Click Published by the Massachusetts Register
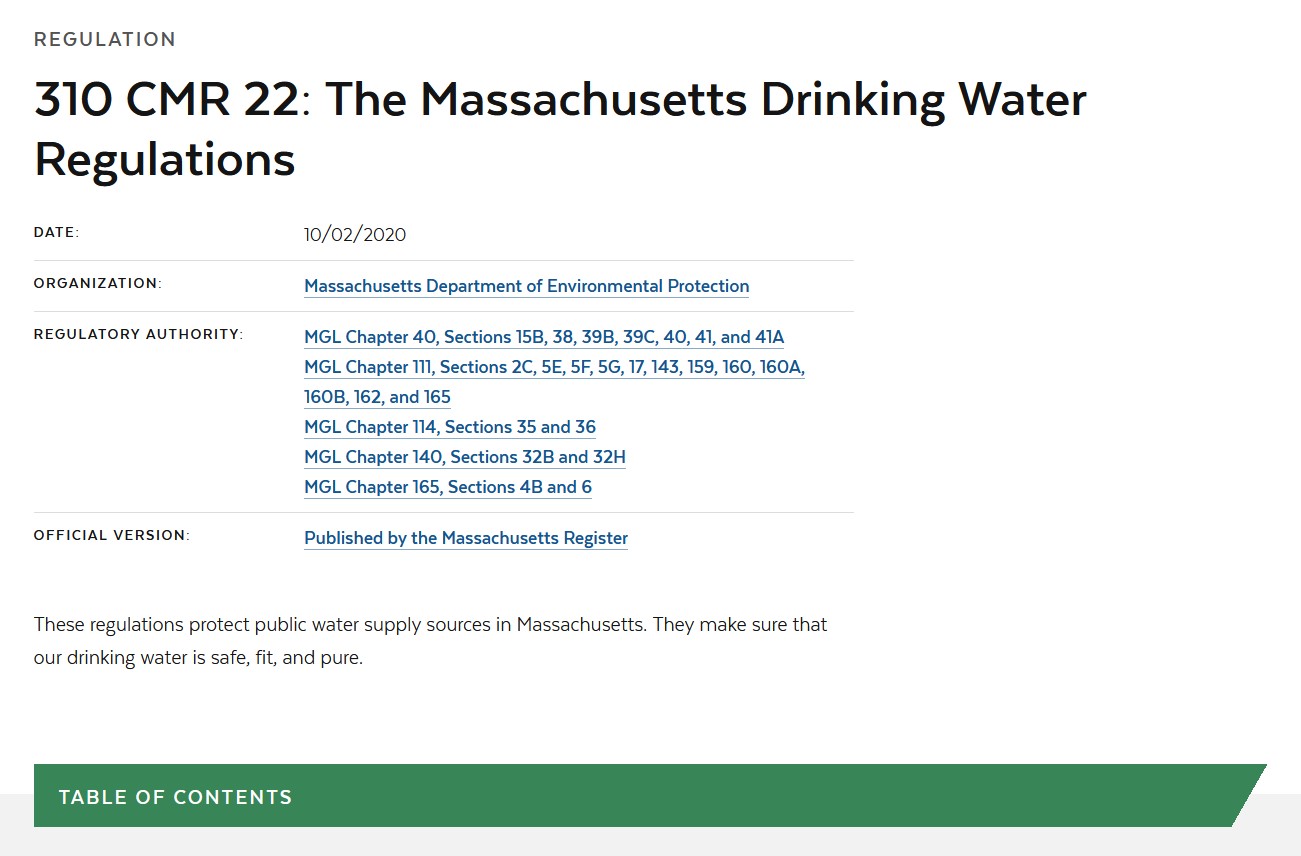This screenshot has width=1301, height=856. coord(465,538)
